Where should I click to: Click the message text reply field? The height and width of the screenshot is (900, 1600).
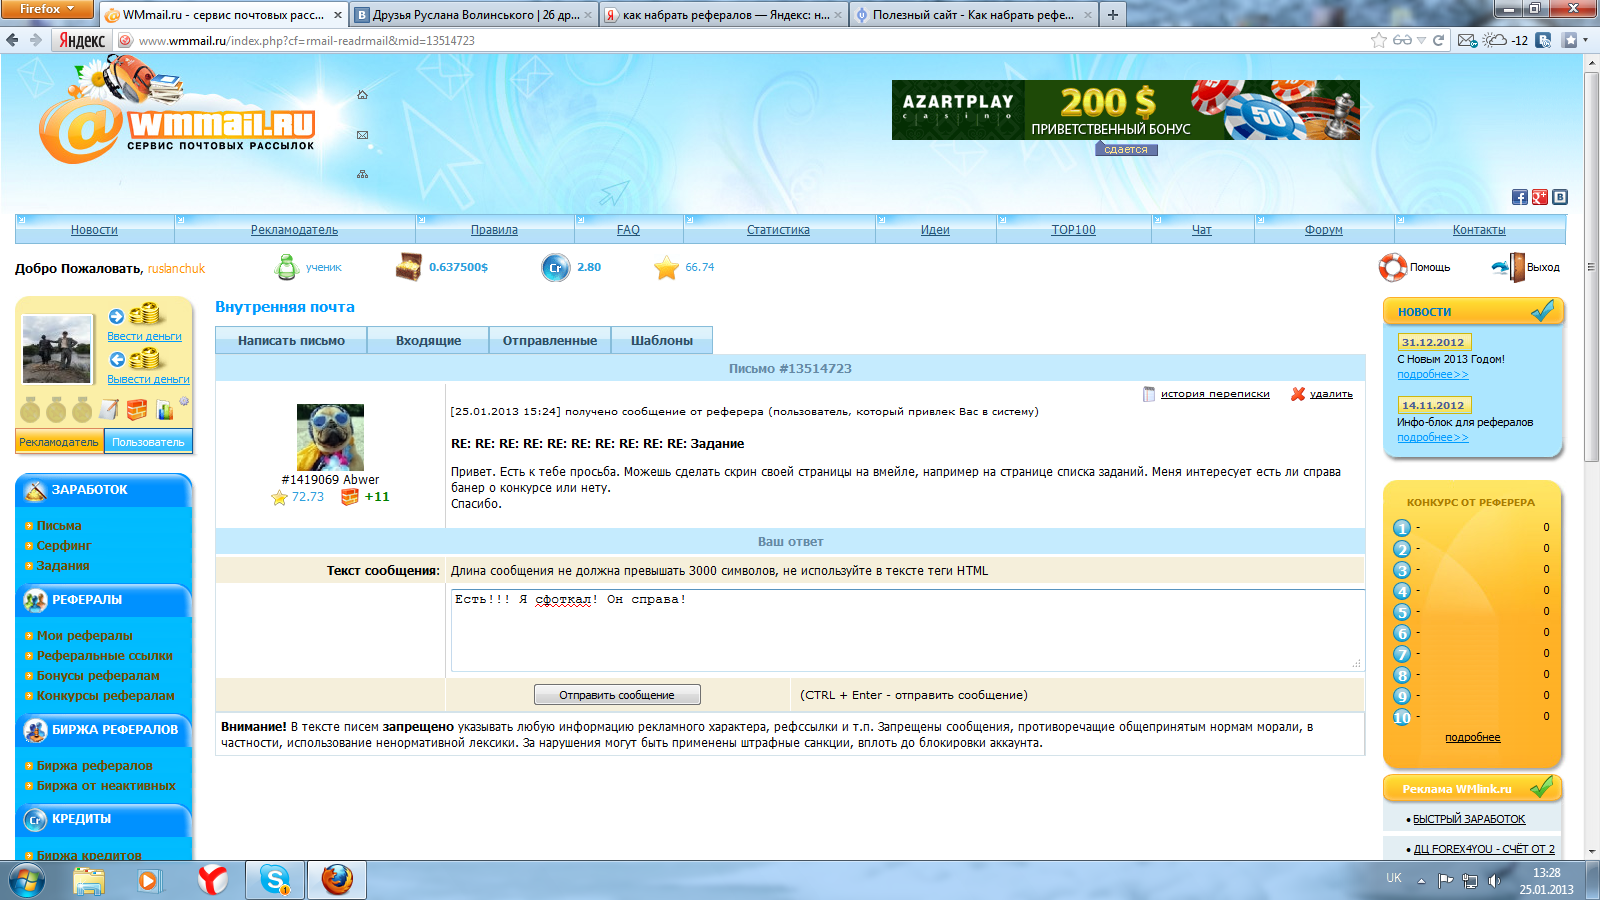tap(908, 630)
